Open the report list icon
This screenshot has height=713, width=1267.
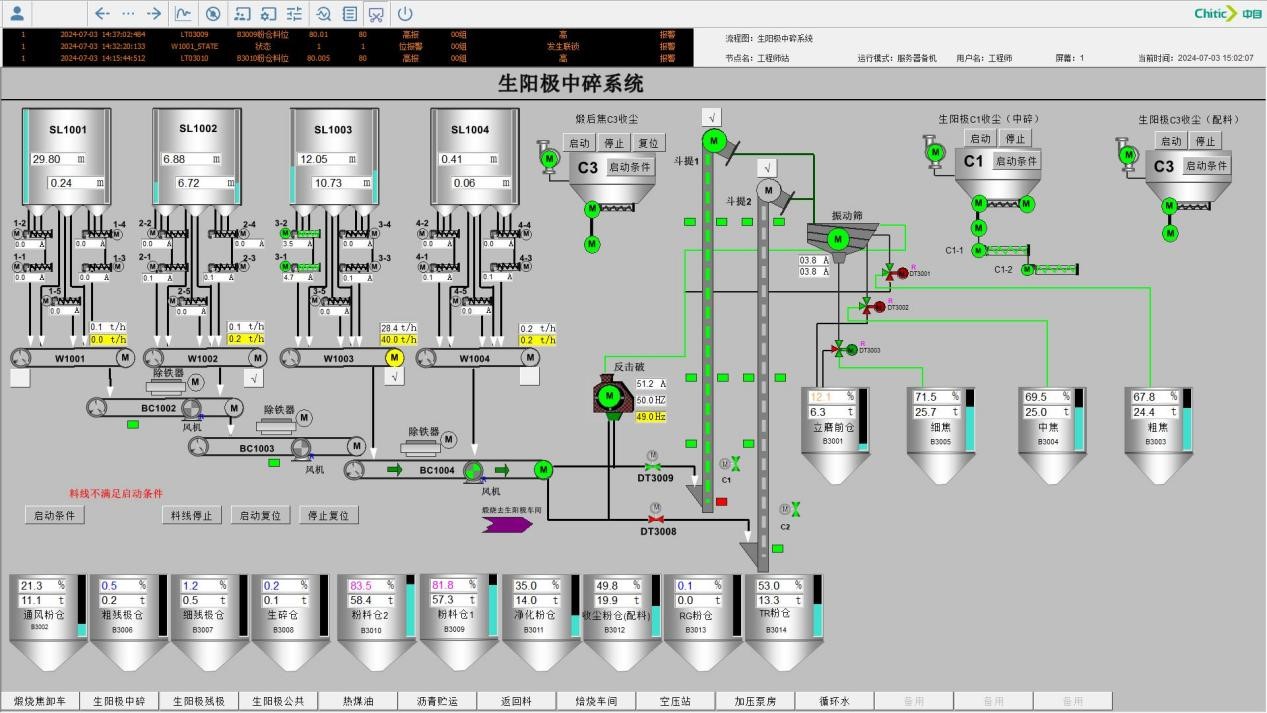click(350, 13)
